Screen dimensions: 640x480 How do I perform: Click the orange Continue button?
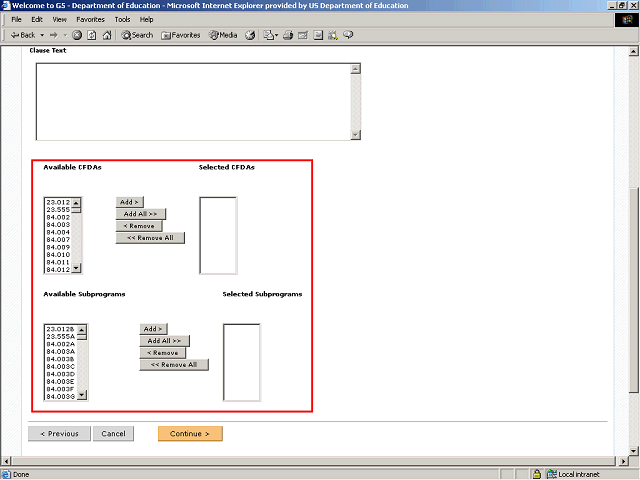click(189, 434)
